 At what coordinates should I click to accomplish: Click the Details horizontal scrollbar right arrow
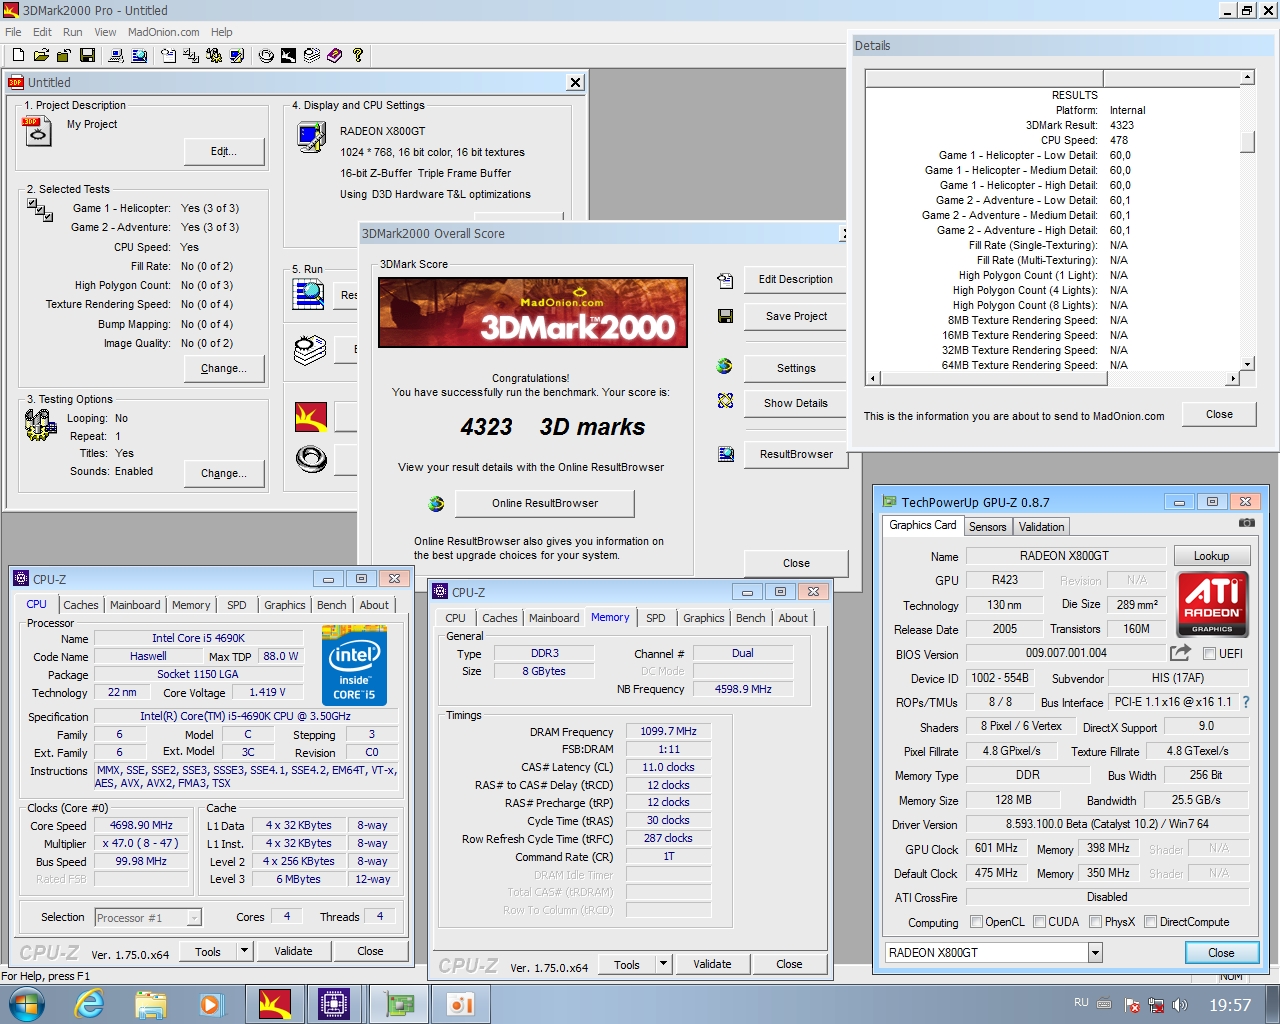[x=1233, y=378]
